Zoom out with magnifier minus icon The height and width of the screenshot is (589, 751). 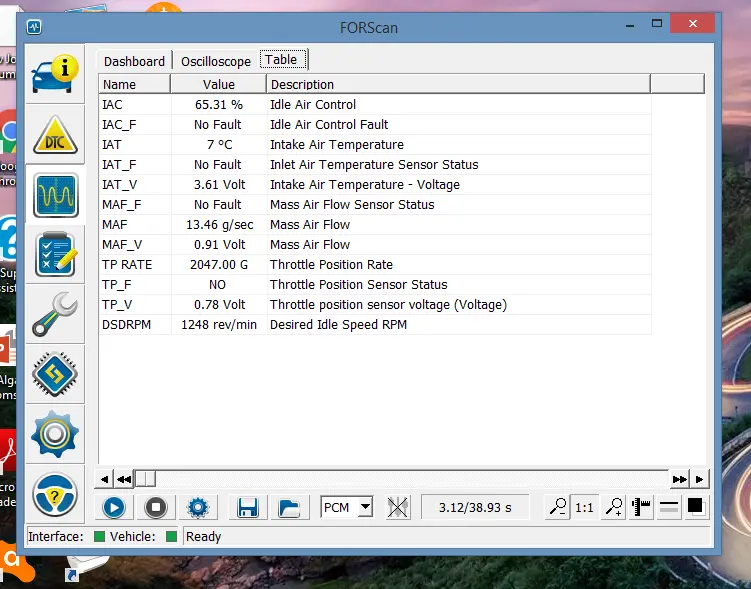click(558, 507)
